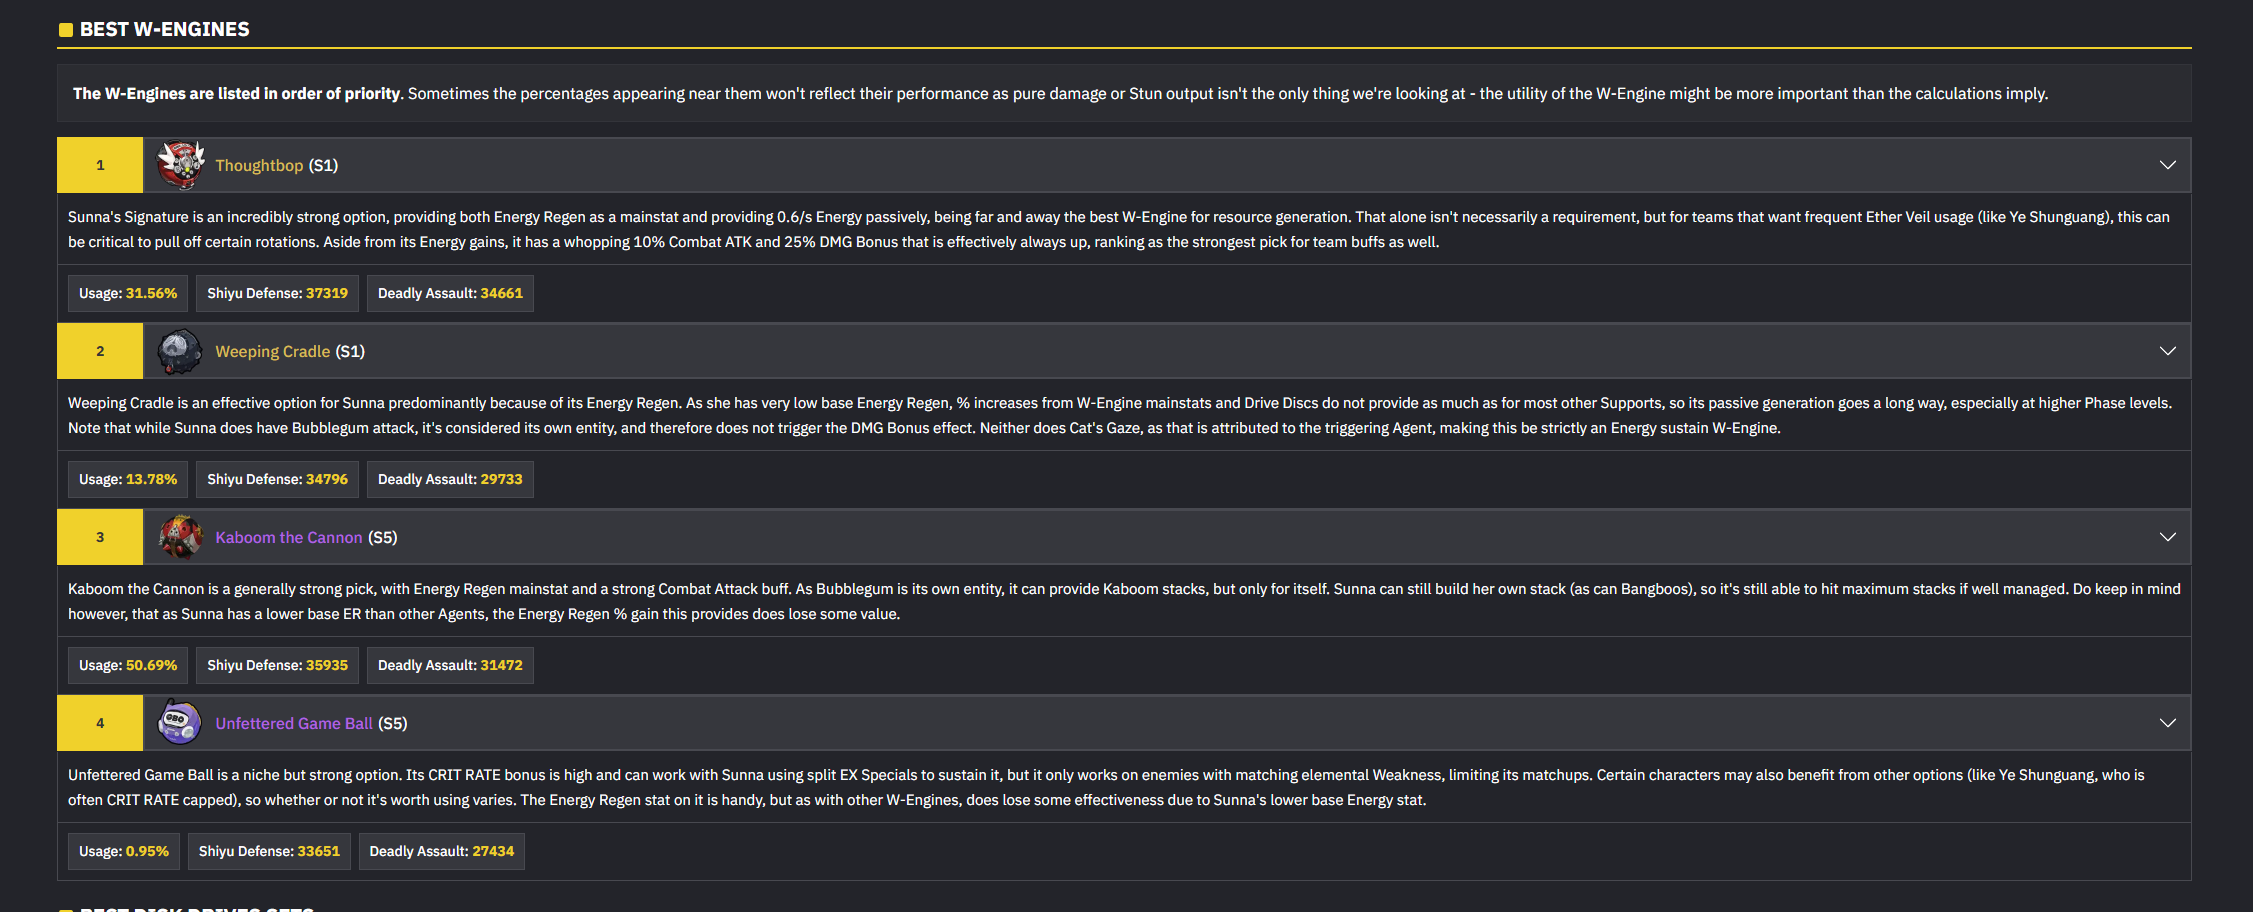Click the yellow rank 2 badge
The height and width of the screenshot is (912, 2253).
click(100, 351)
